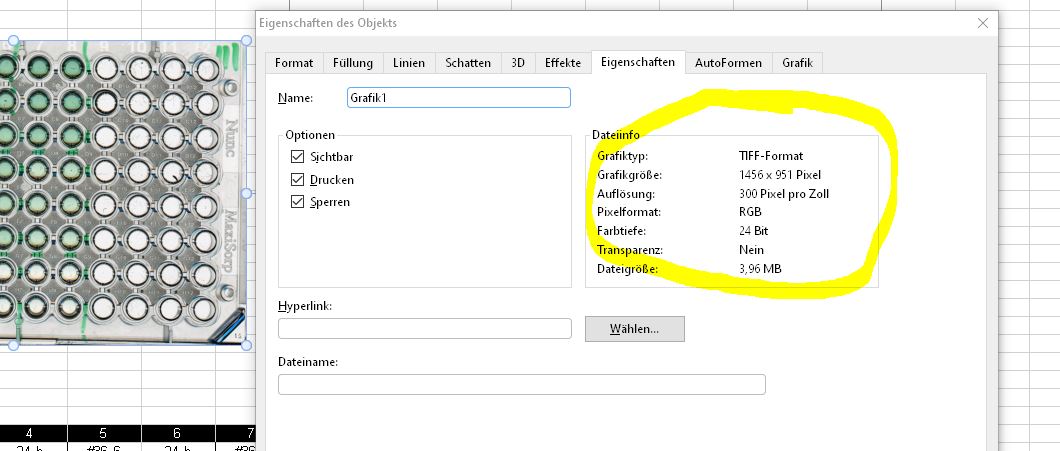This screenshot has height=451, width=1060.
Task: Go to the Schatten tab
Action: click(x=468, y=63)
